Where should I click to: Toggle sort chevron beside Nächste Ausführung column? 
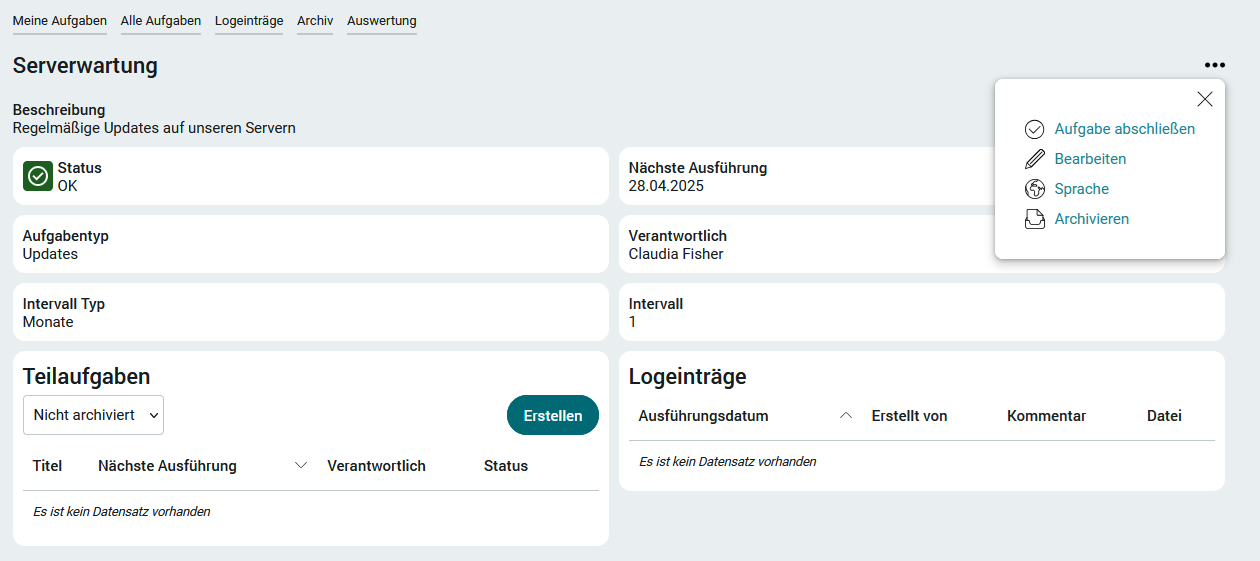[x=301, y=466]
